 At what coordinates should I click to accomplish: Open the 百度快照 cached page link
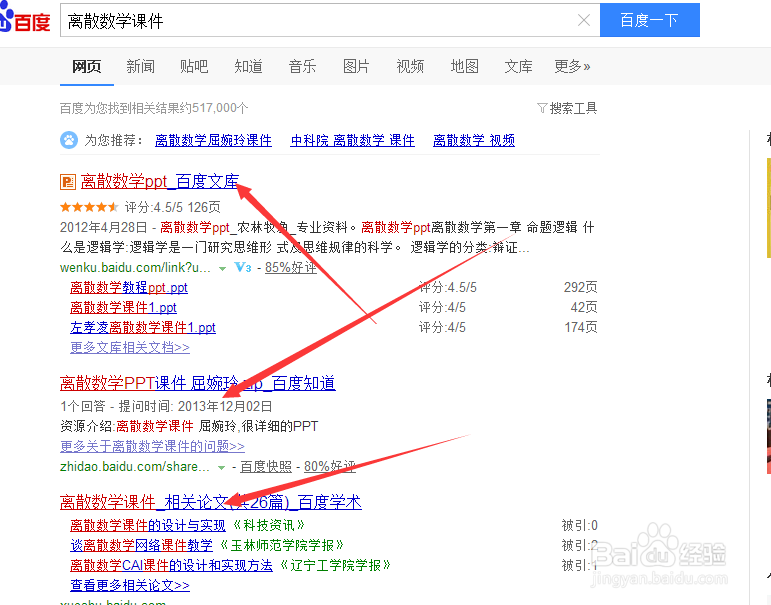coord(266,467)
